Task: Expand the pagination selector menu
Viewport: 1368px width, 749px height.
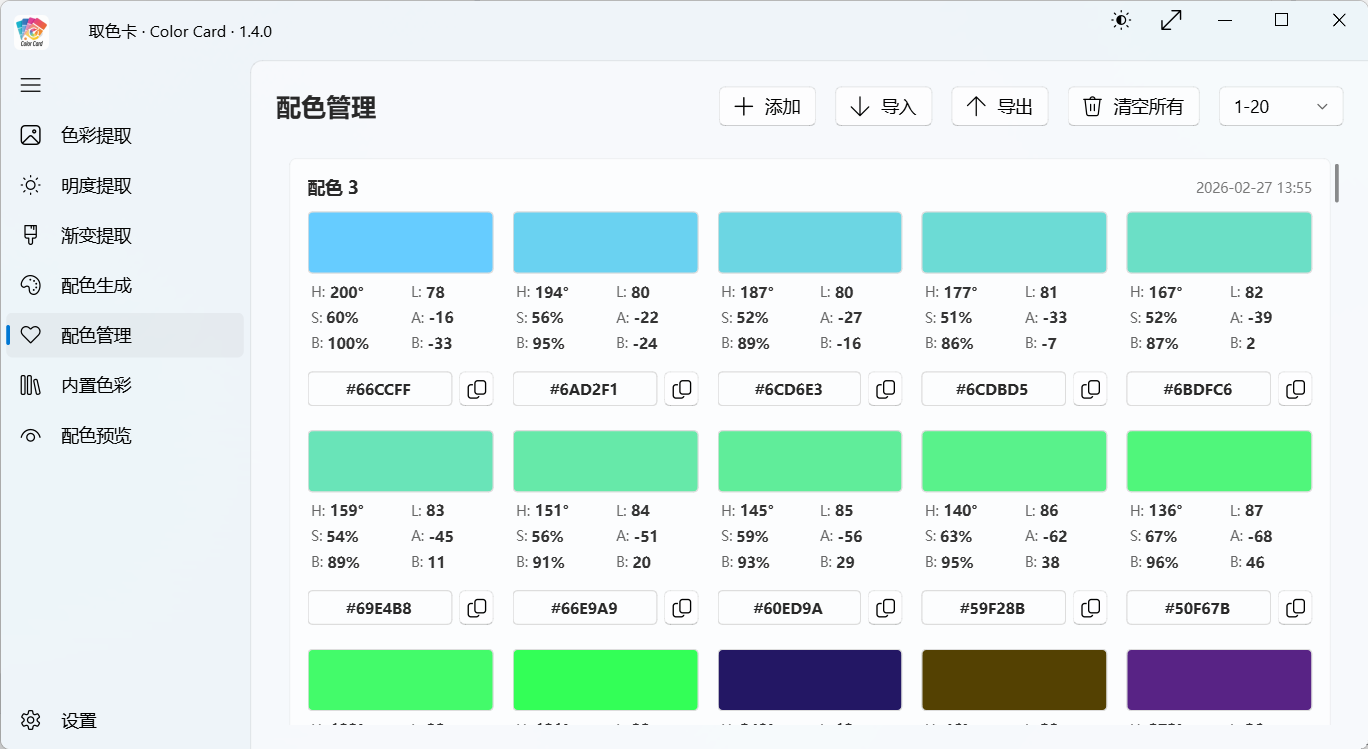Action: coord(1280,106)
